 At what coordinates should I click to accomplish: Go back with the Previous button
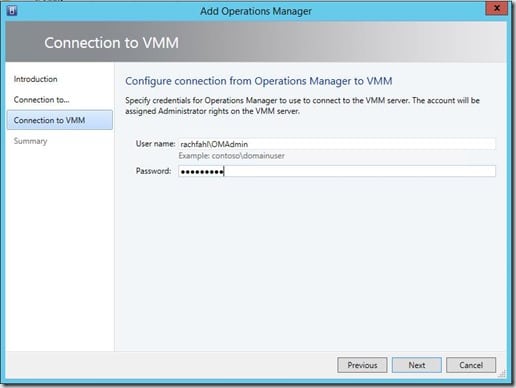coord(362,365)
